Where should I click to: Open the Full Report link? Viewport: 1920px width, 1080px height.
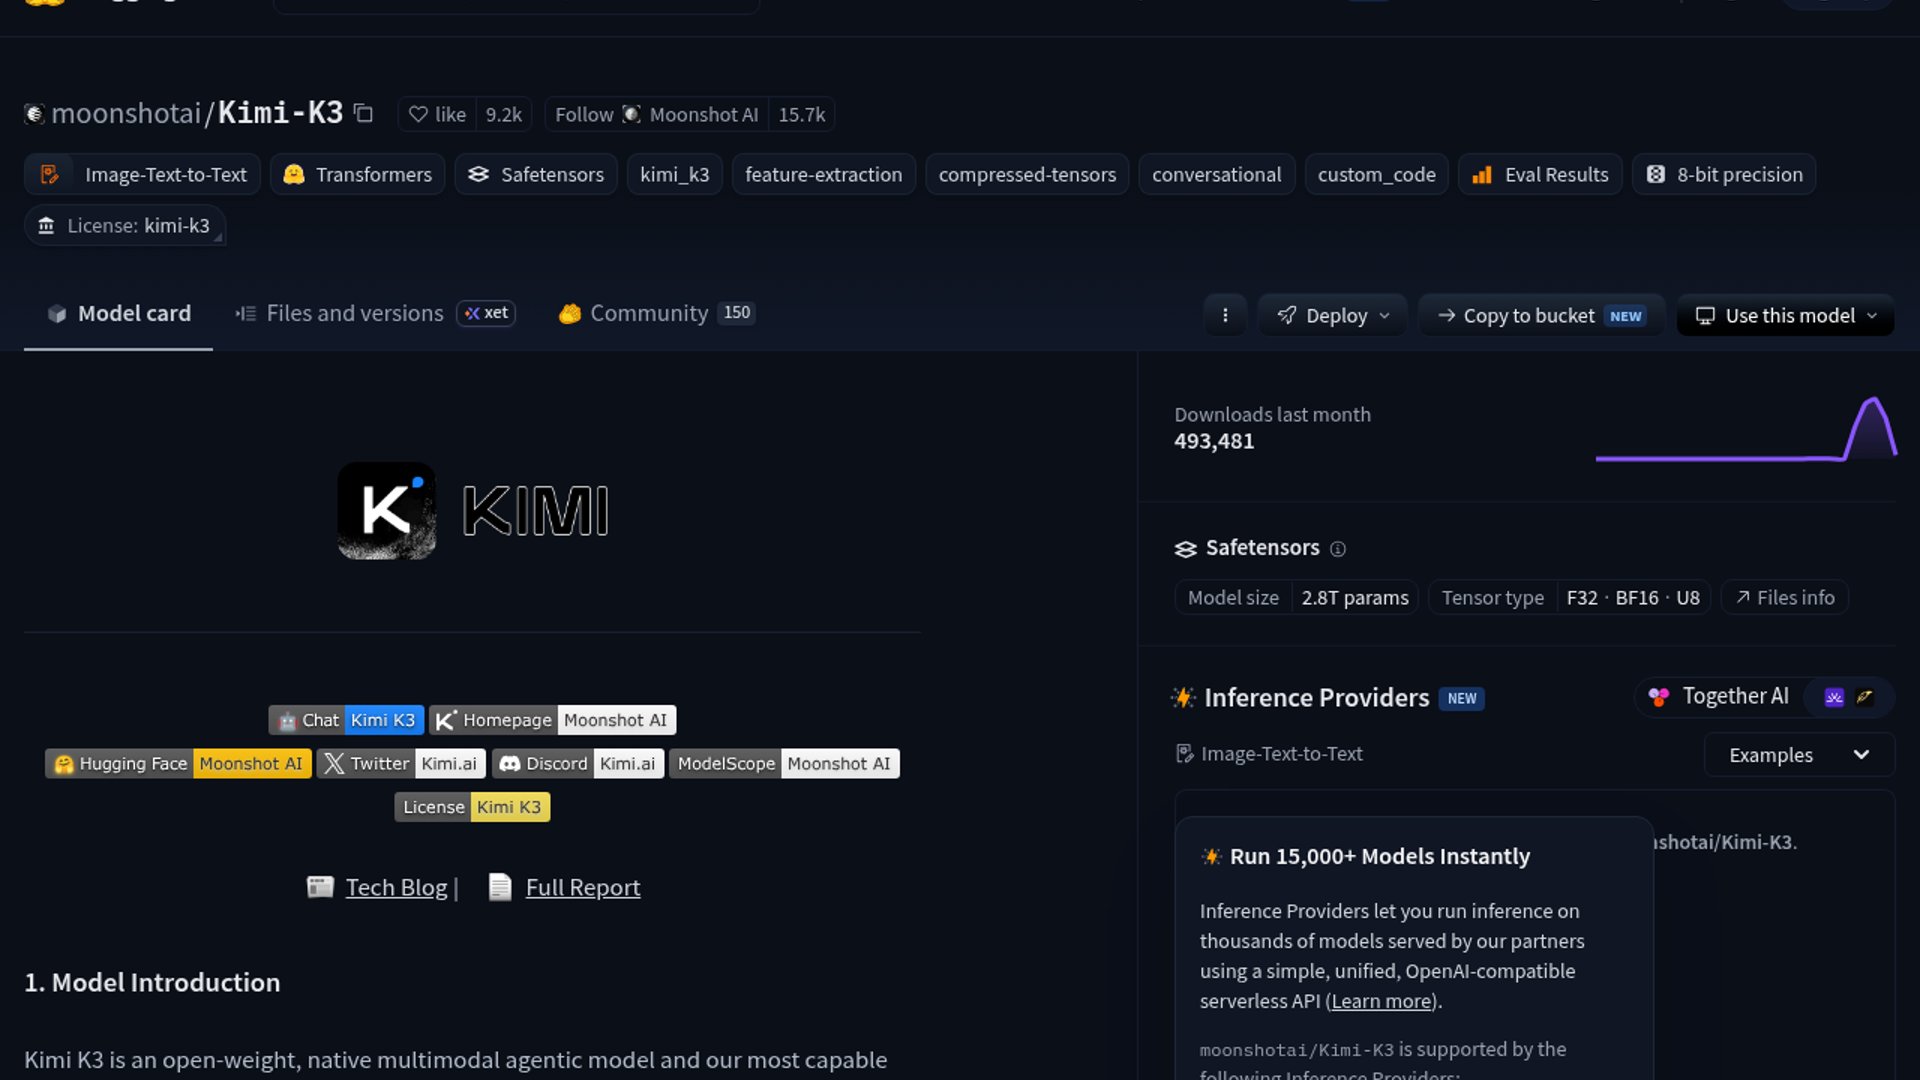pyautogui.click(x=583, y=887)
